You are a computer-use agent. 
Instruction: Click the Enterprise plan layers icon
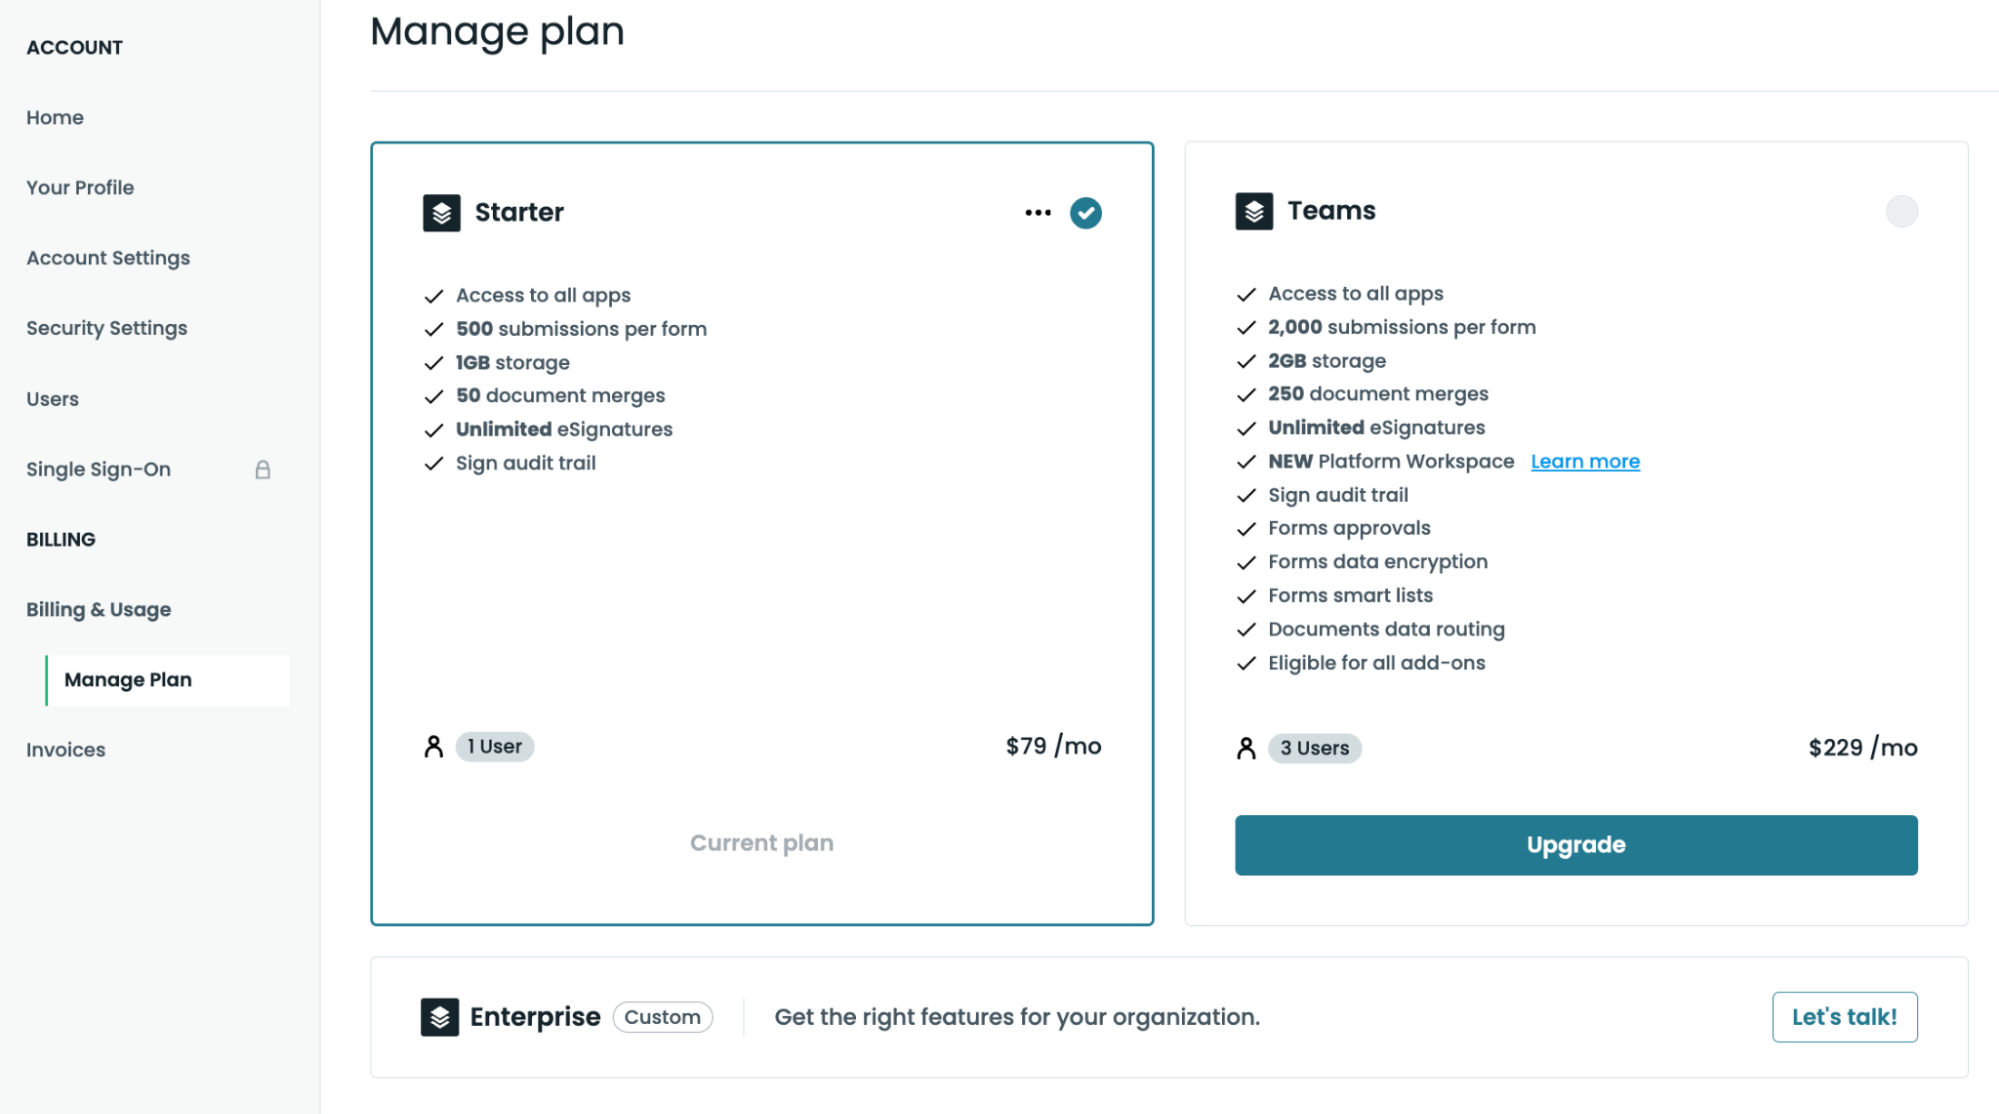click(439, 1017)
